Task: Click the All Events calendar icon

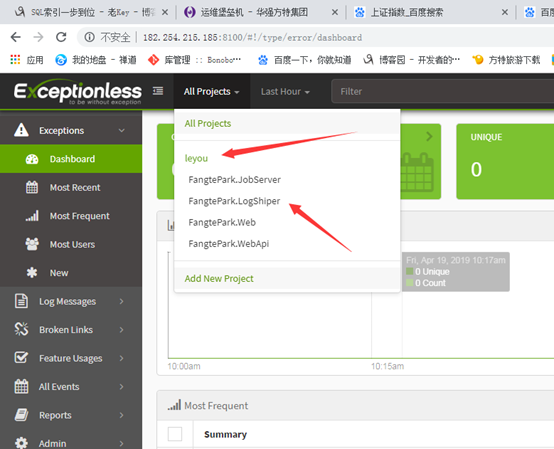Action: [x=21, y=386]
